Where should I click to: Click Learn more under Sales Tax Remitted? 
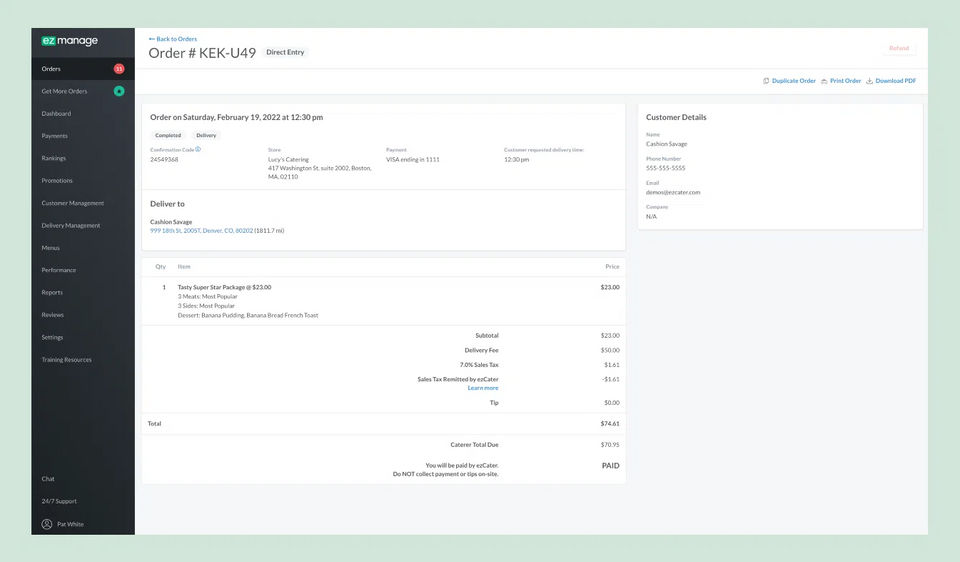pos(483,388)
